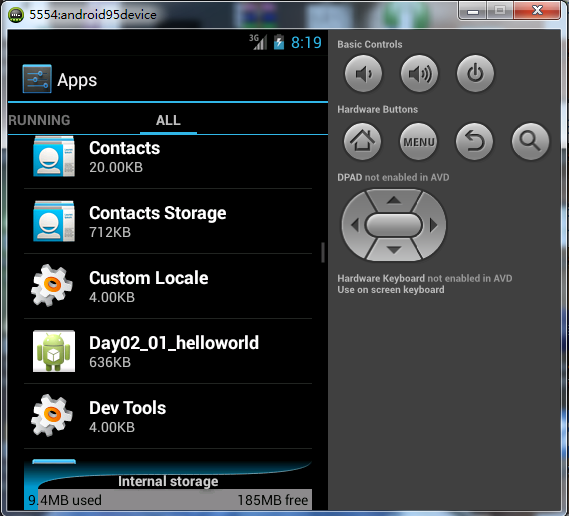Click the DPAD up arrow
The image size is (569, 516).
tap(394, 200)
